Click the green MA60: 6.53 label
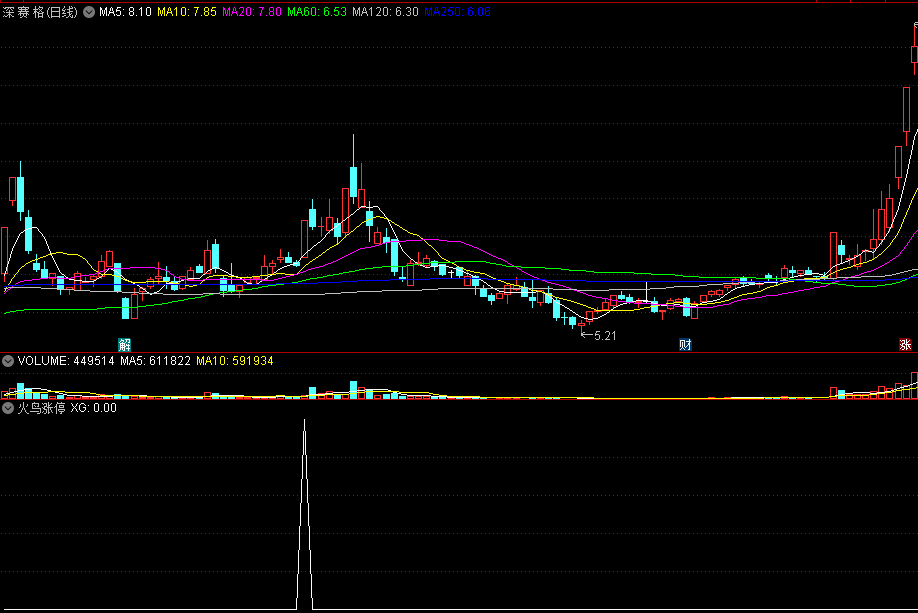918x613 pixels. 317,12
